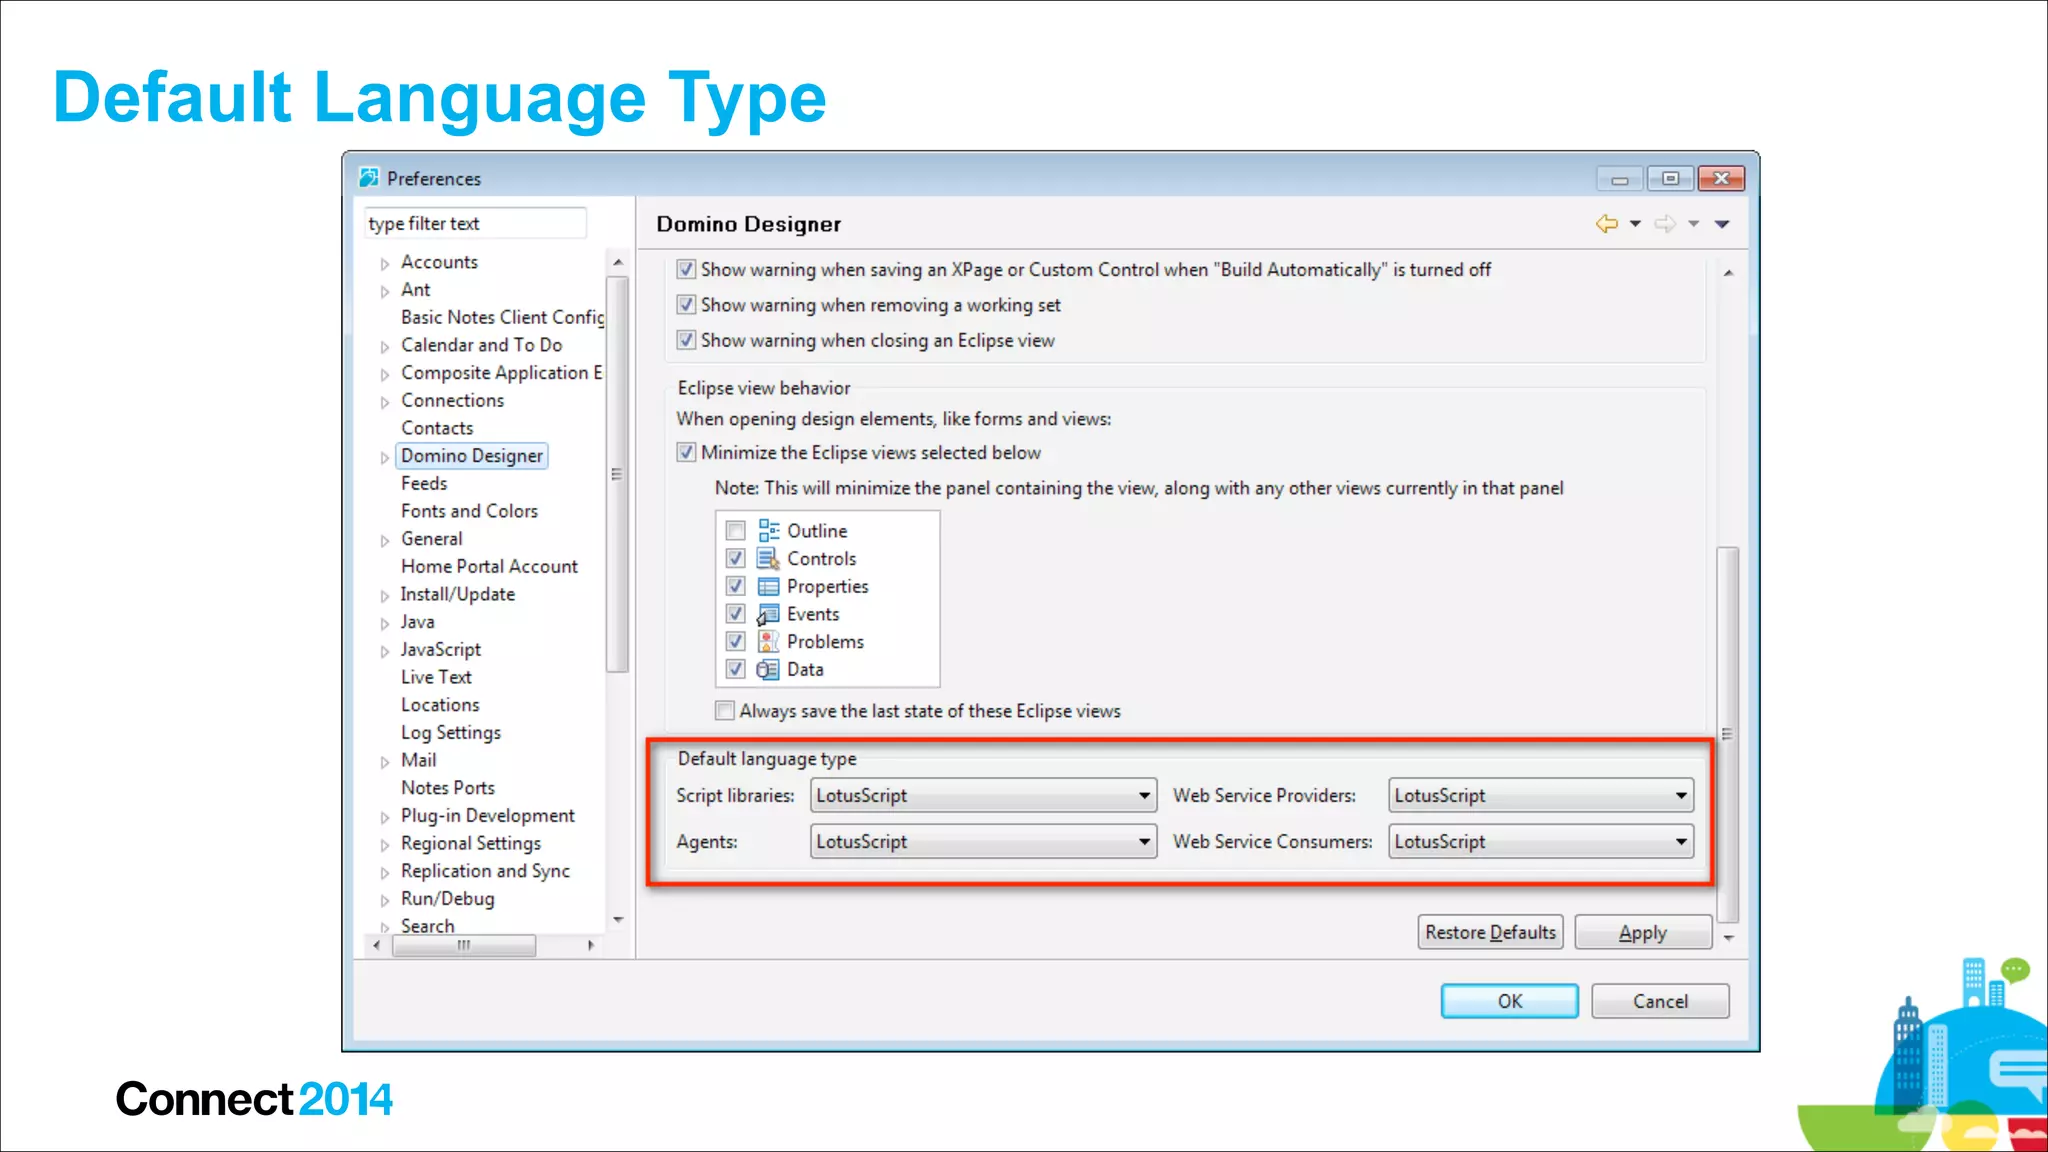Expand the Ant tree node

[385, 291]
